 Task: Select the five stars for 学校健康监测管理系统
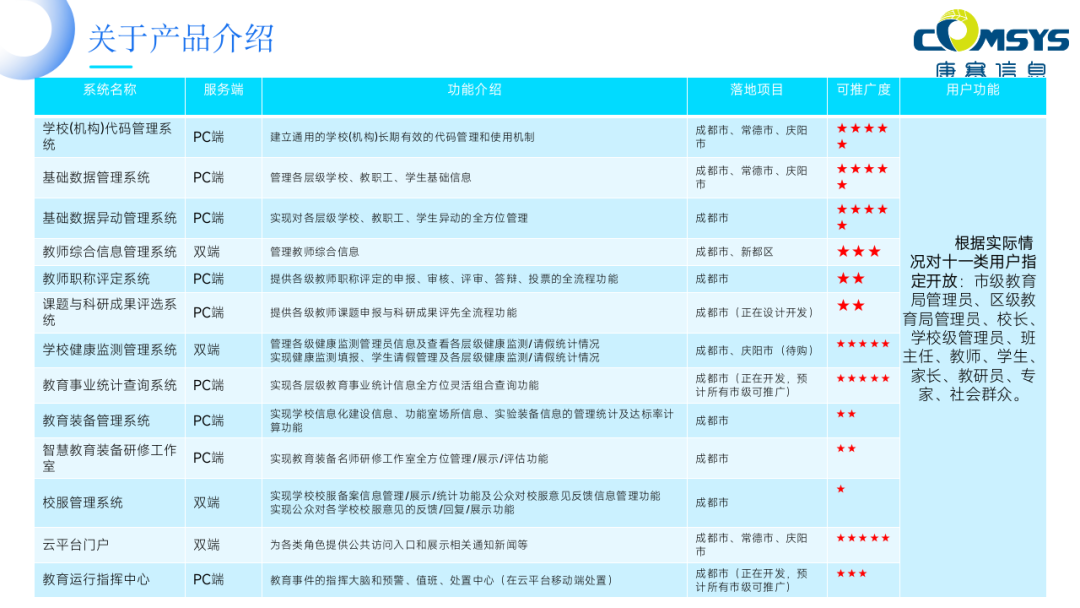[863, 344]
